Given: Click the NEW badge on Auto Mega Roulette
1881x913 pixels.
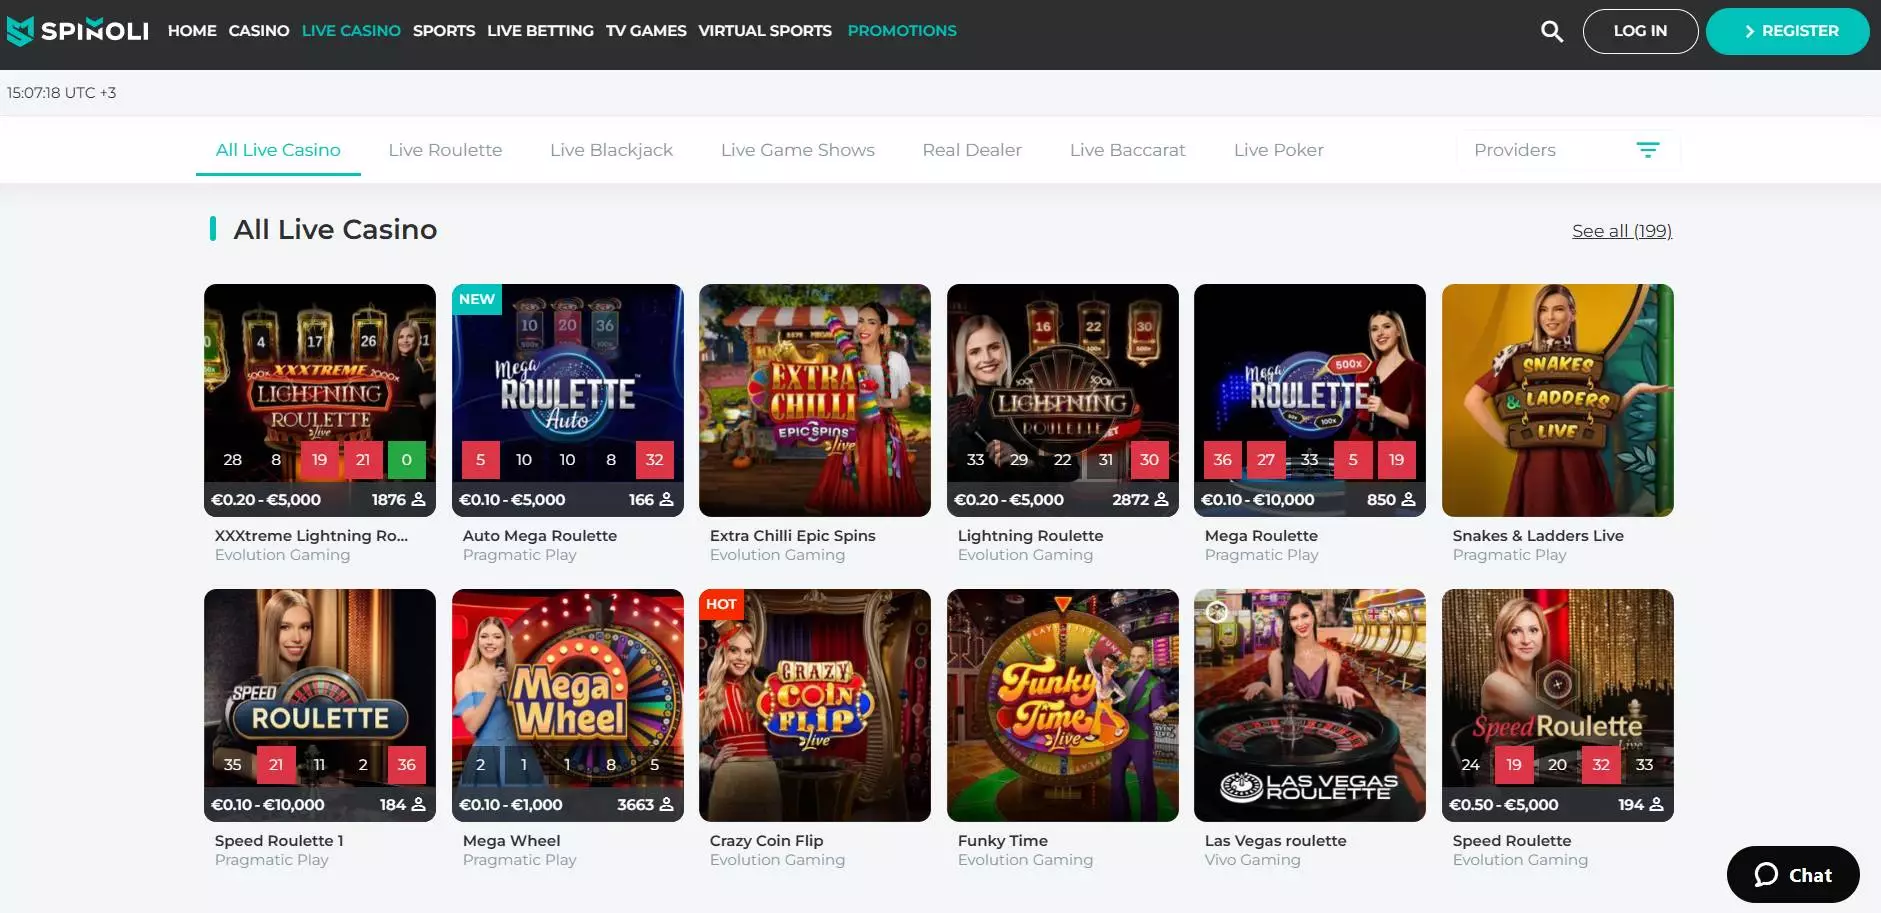Looking at the screenshot, I should 477,299.
